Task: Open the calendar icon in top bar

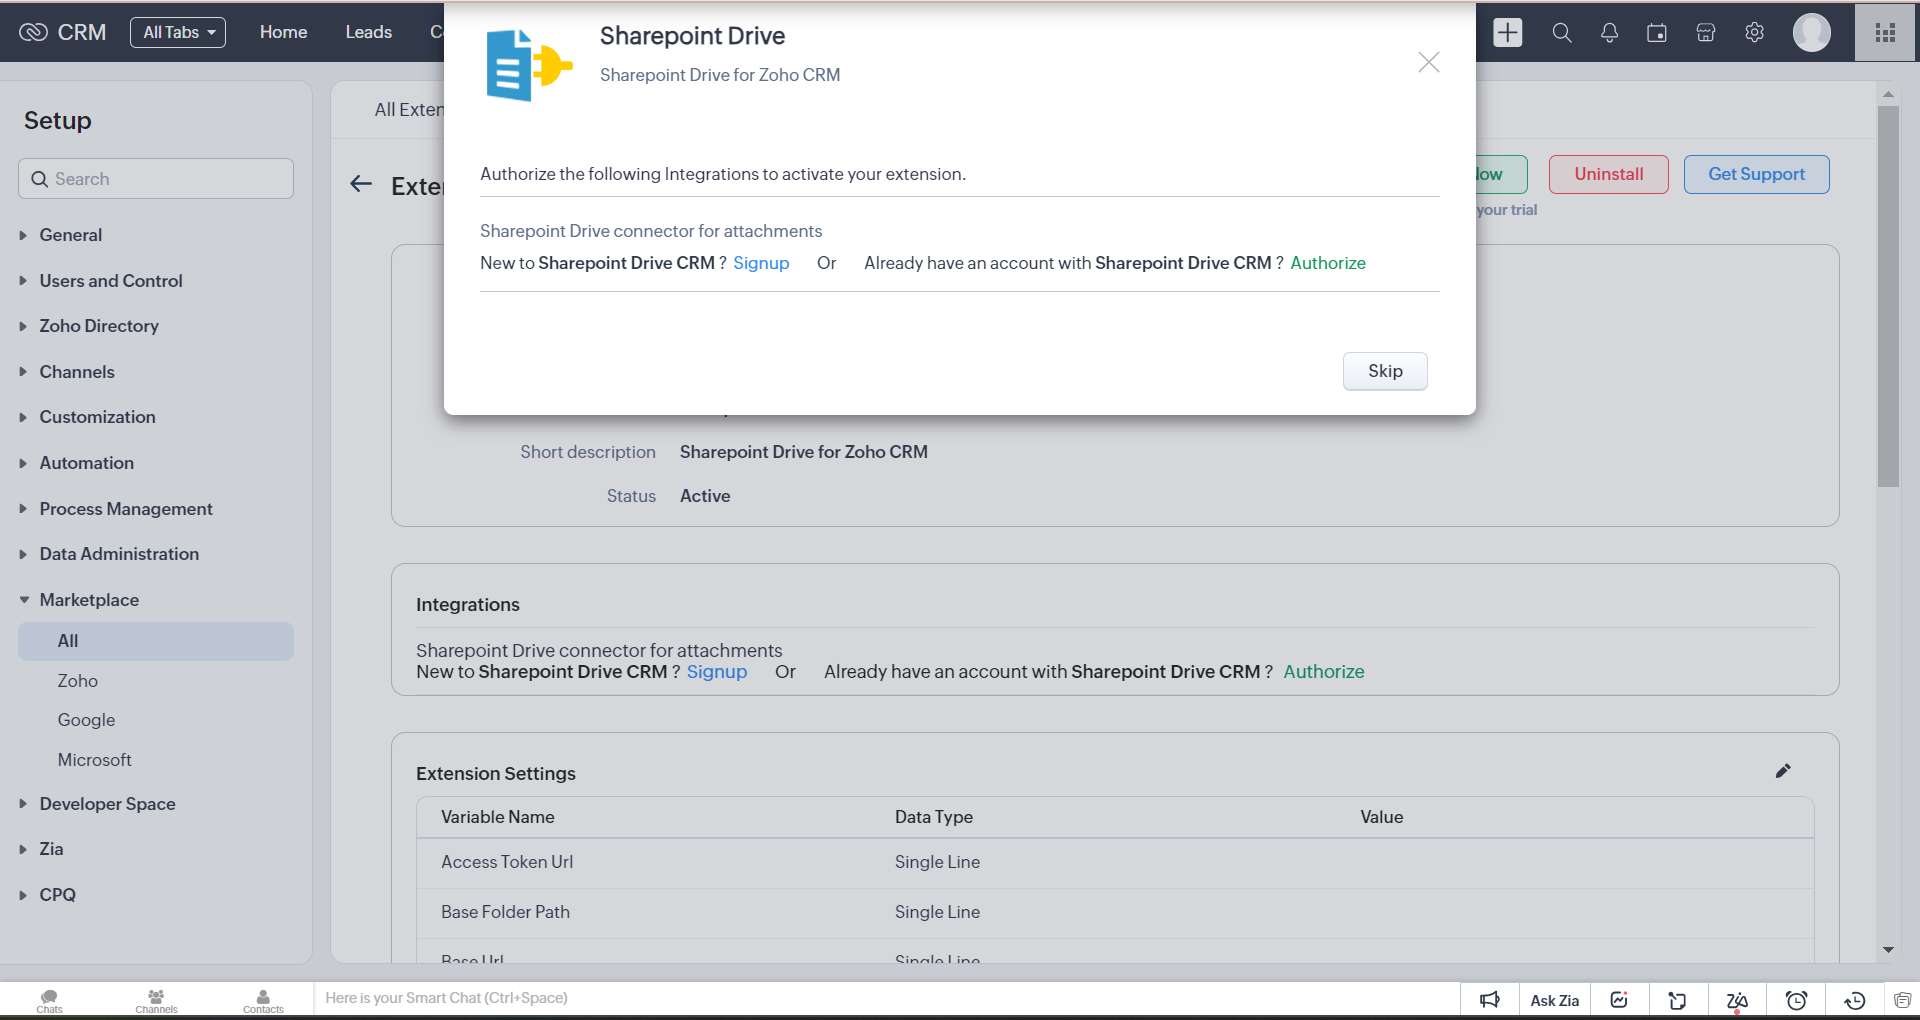Action: coord(1657,33)
